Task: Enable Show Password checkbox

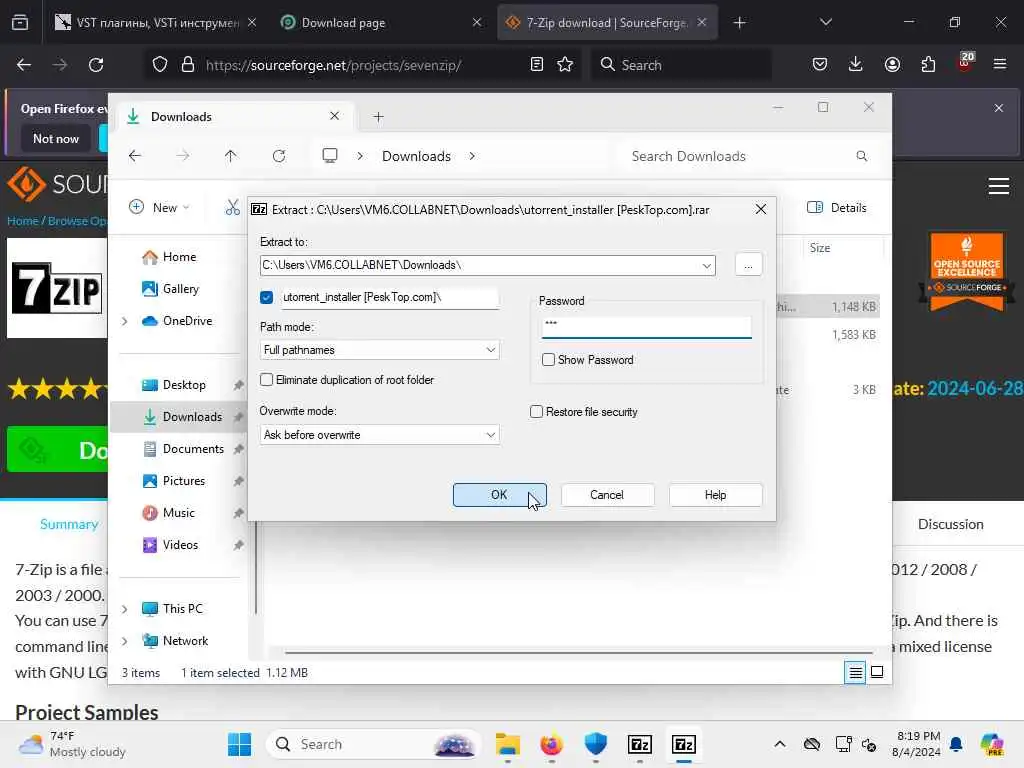Action: click(549, 360)
